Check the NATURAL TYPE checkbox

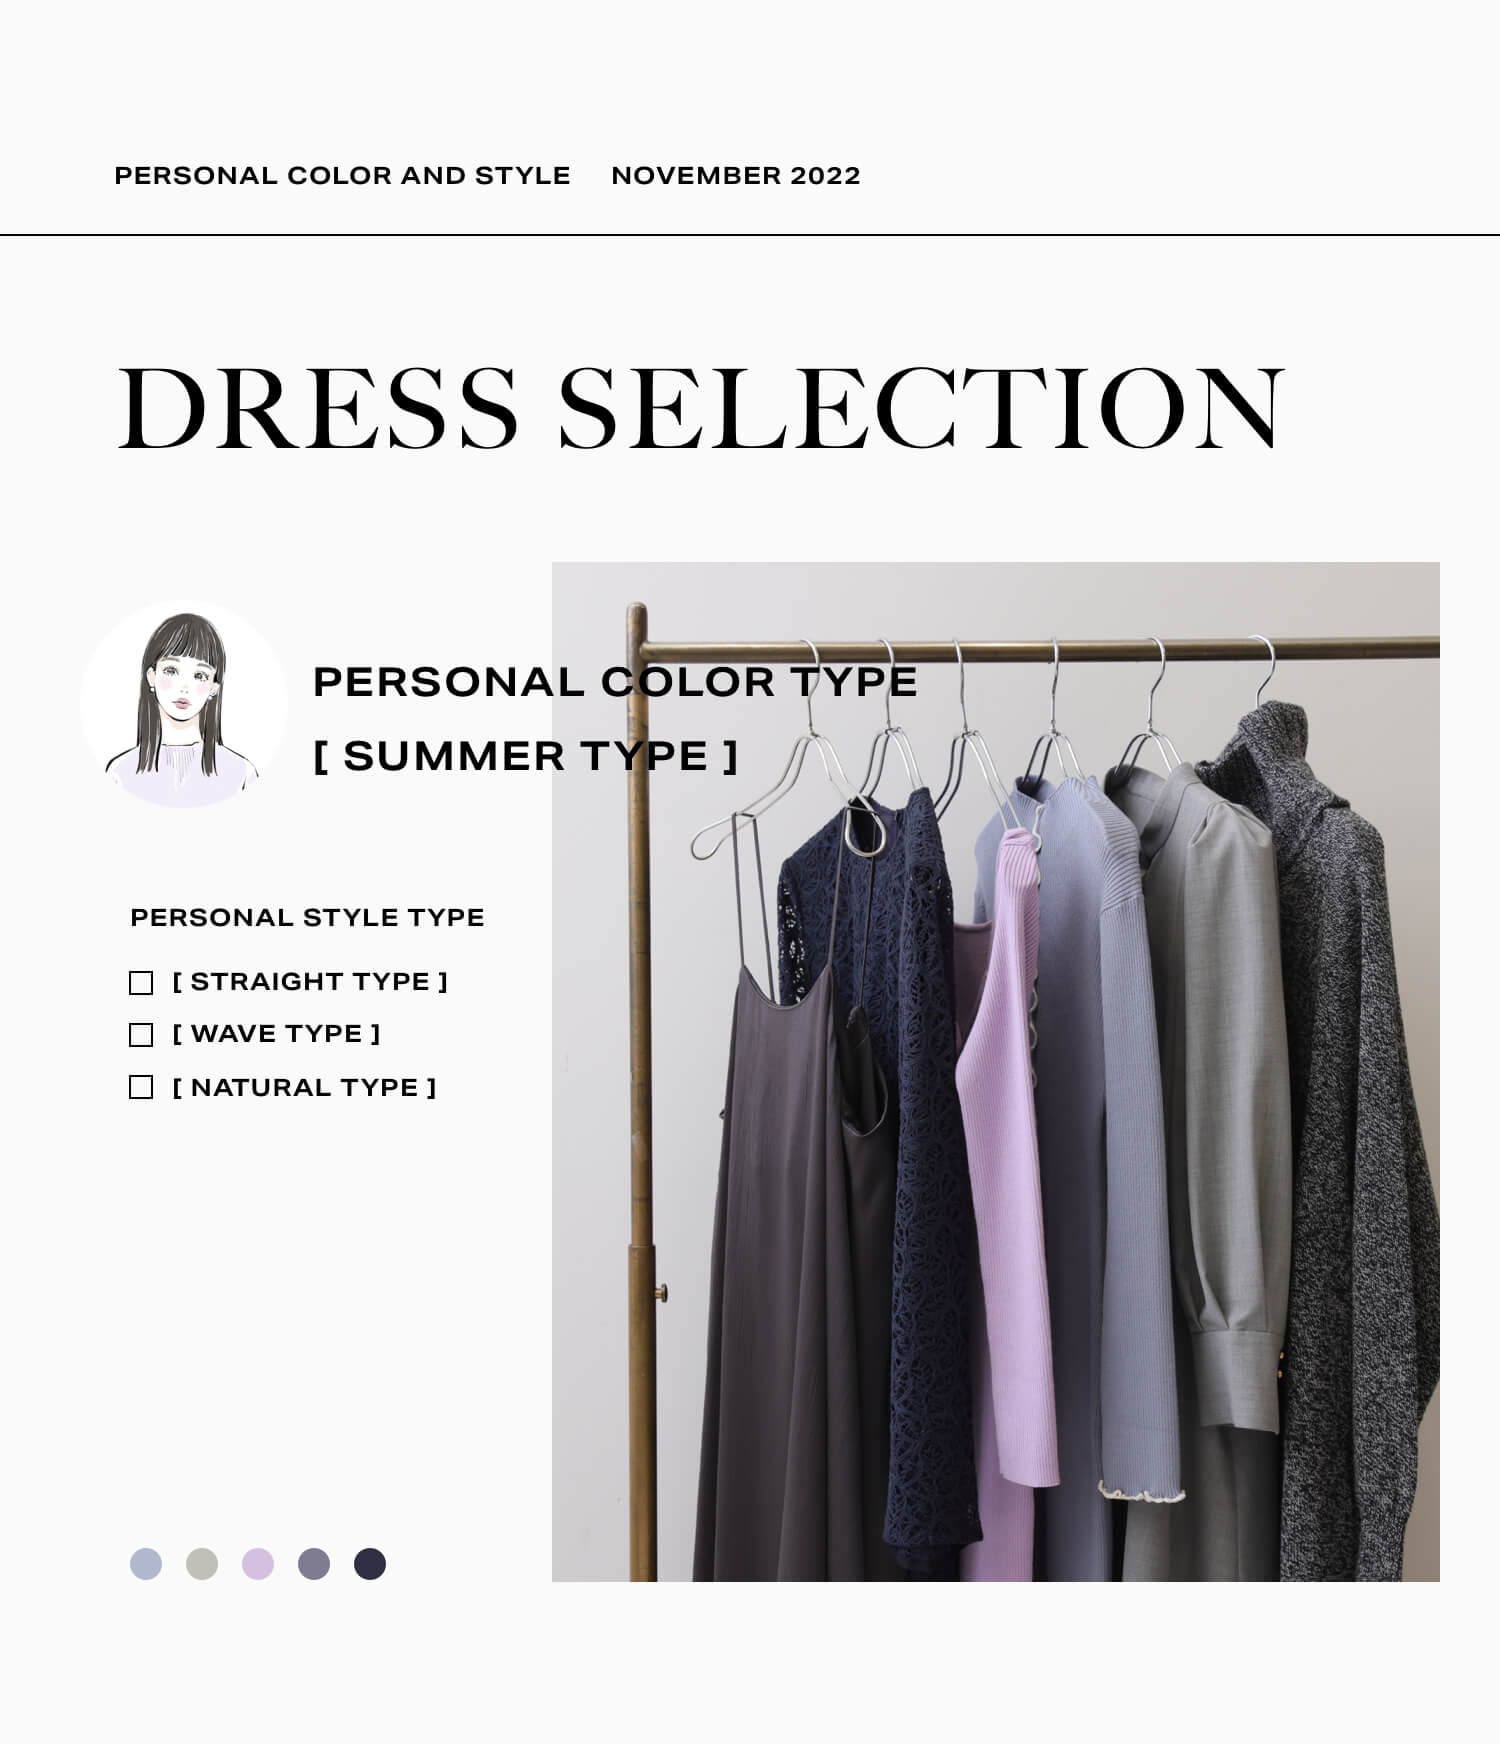(141, 1087)
